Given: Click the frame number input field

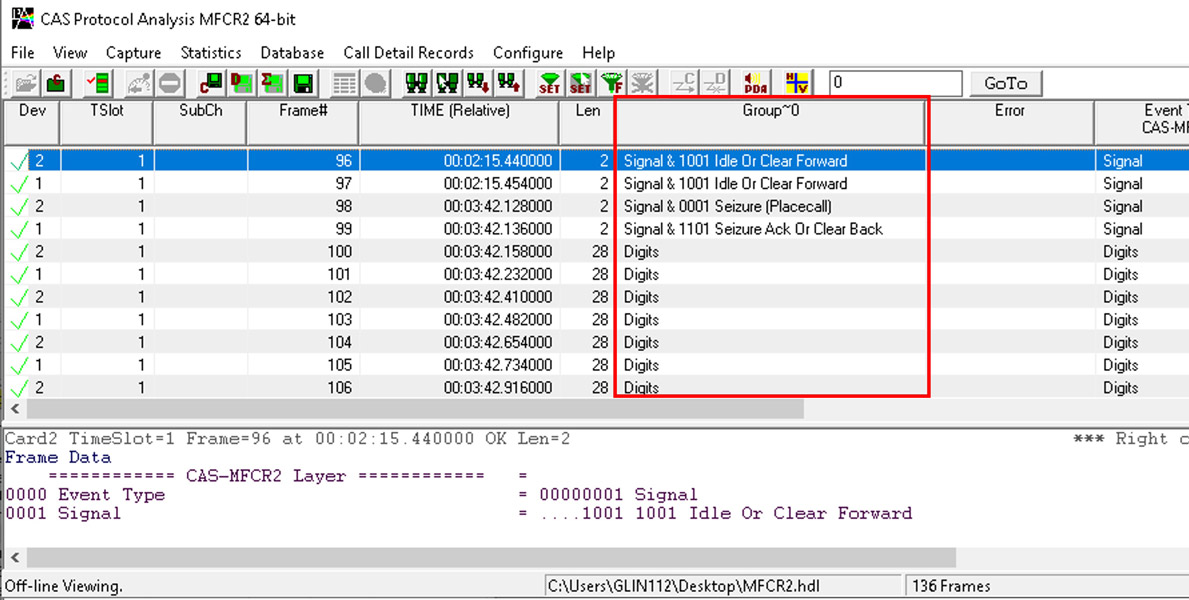Looking at the screenshot, I should 896,83.
